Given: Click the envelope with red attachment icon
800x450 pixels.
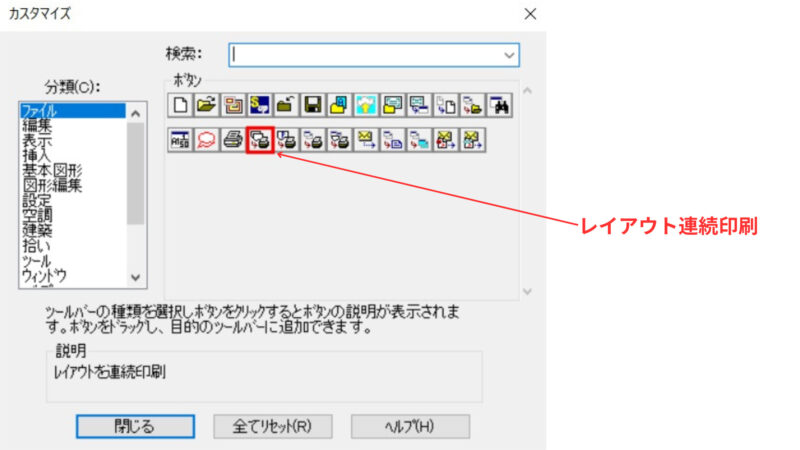Looking at the screenshot, I should tap(445, 140).
